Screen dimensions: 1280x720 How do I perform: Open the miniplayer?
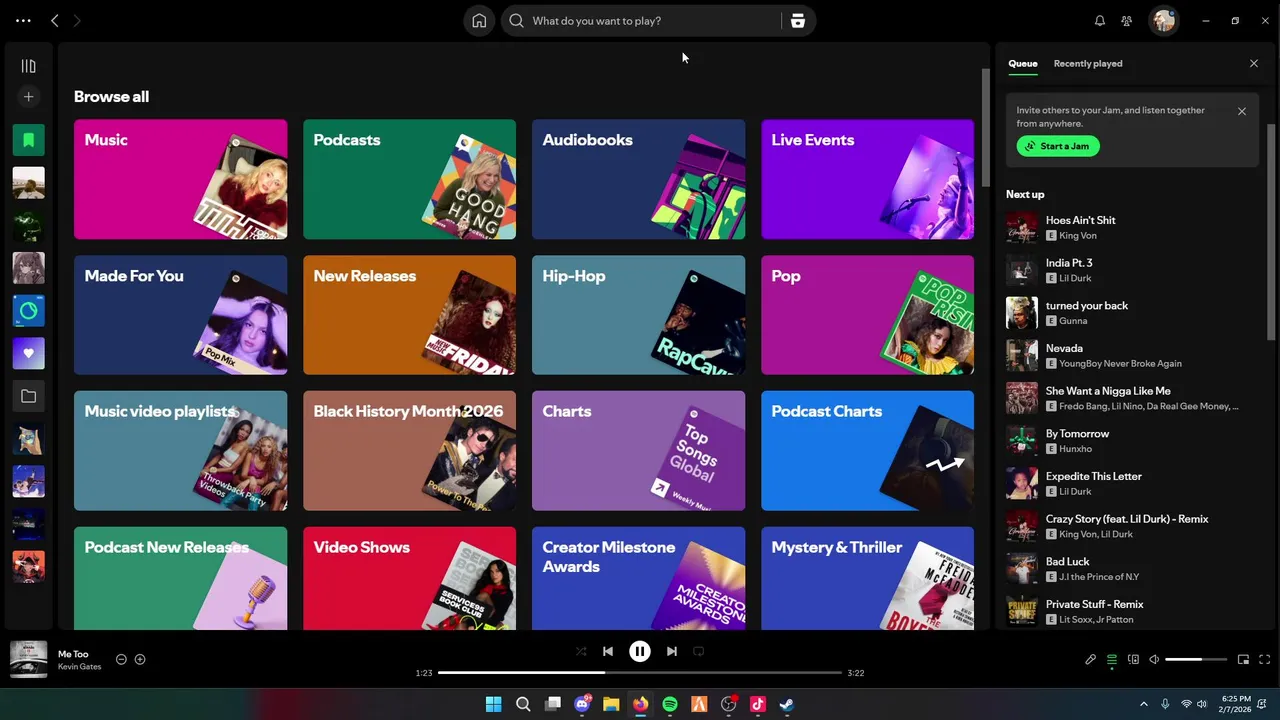(1244, 660)
